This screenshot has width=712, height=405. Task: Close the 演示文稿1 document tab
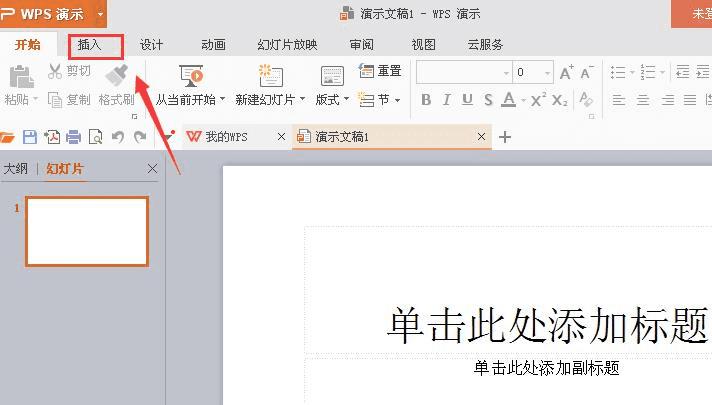click(x=481, y=137)
